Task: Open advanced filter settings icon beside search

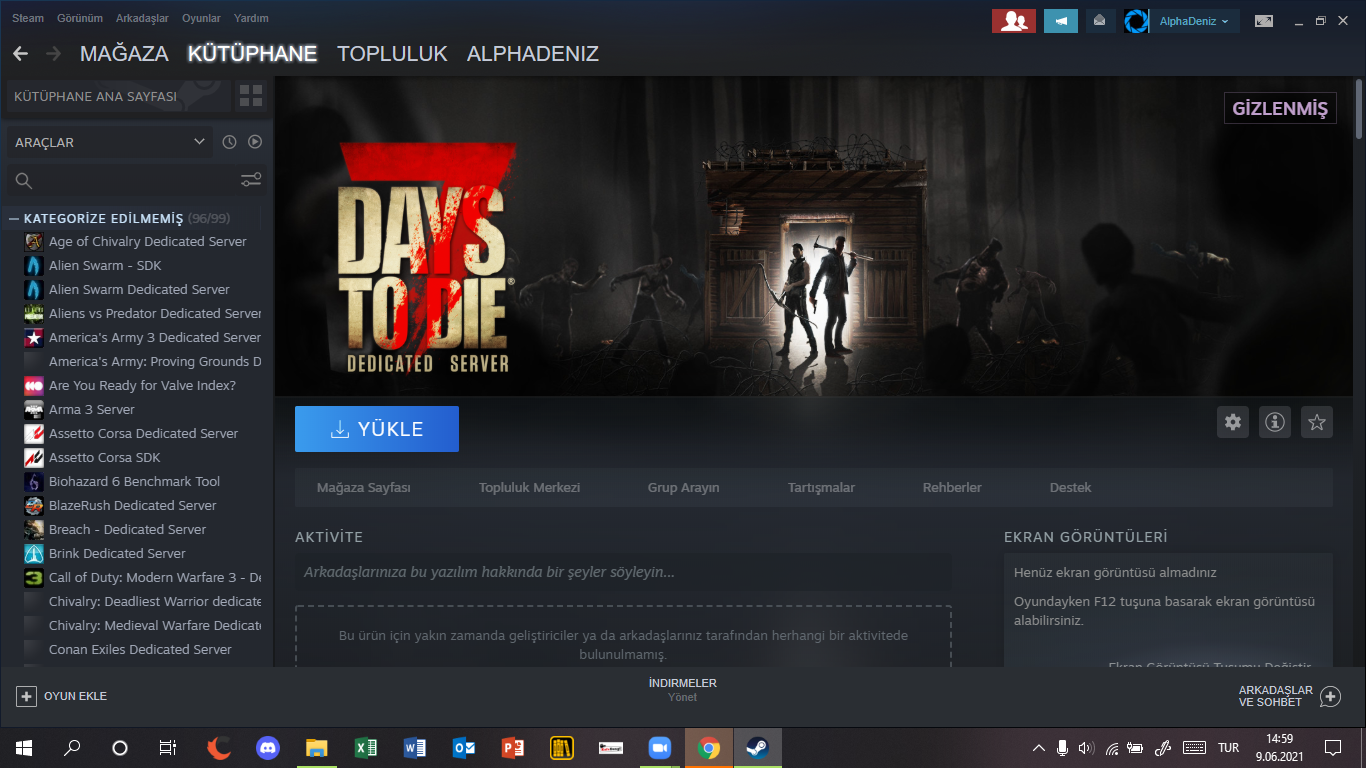Action: (251, 180)
